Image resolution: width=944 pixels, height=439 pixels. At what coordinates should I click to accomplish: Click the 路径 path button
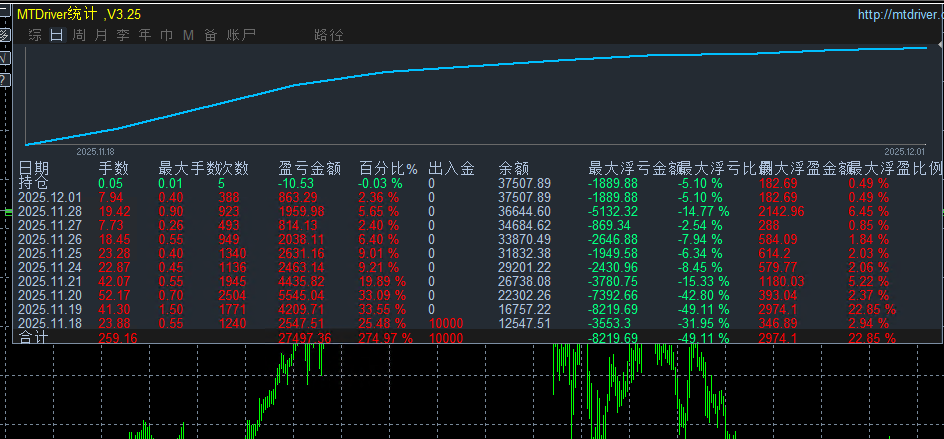tap(329, 35)
